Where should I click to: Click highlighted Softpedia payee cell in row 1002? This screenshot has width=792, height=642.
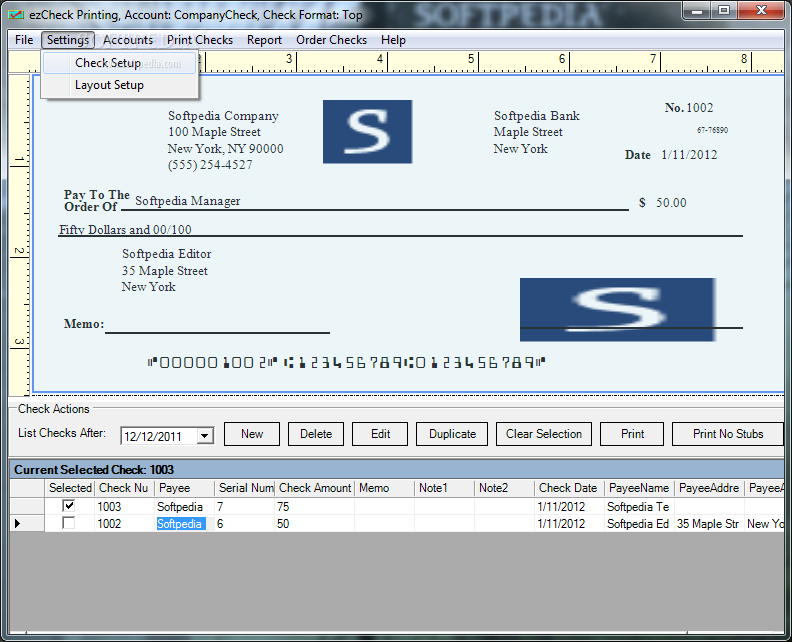[x=184, y=524]
